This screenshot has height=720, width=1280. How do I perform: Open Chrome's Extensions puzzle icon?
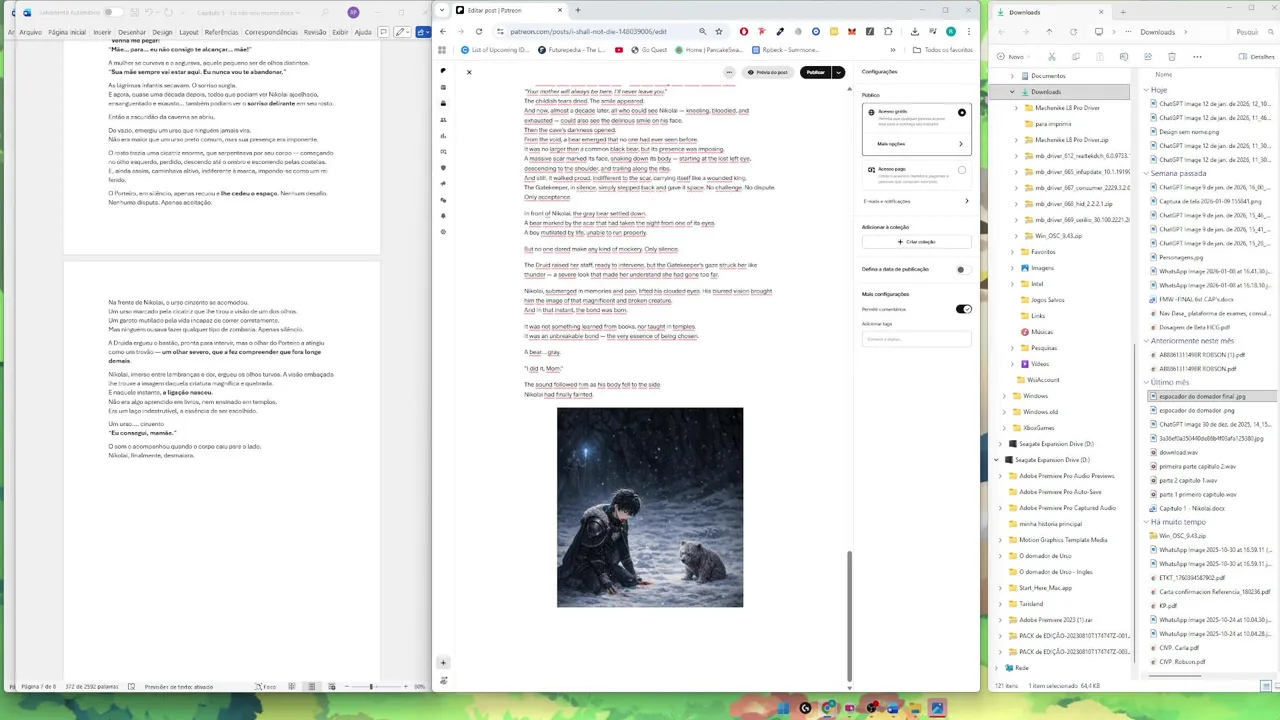tap(888, 31)
